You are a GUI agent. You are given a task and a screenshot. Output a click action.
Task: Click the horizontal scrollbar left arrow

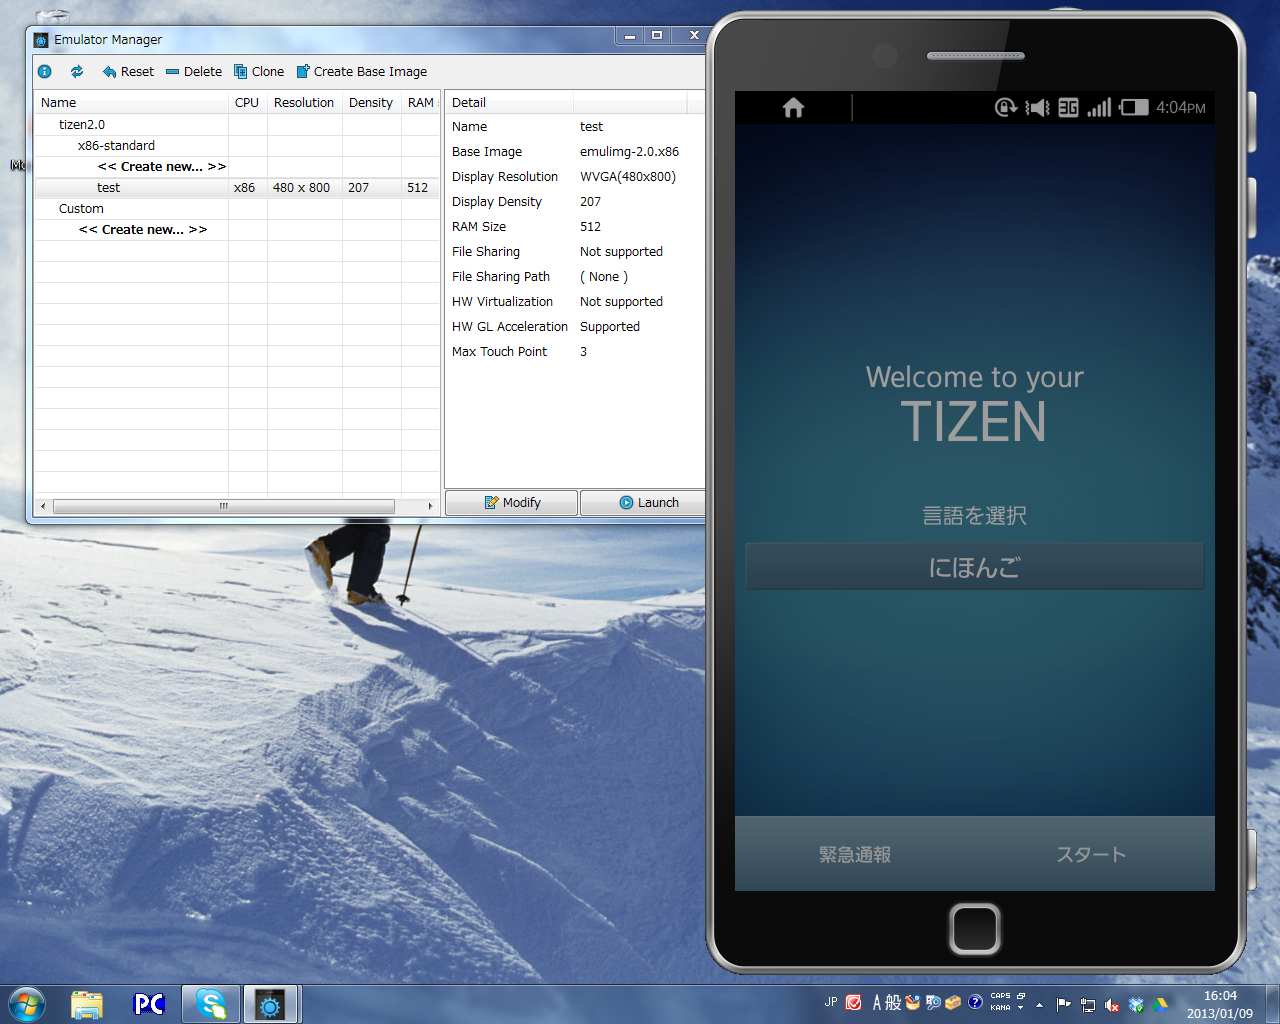tap(42, 506)
